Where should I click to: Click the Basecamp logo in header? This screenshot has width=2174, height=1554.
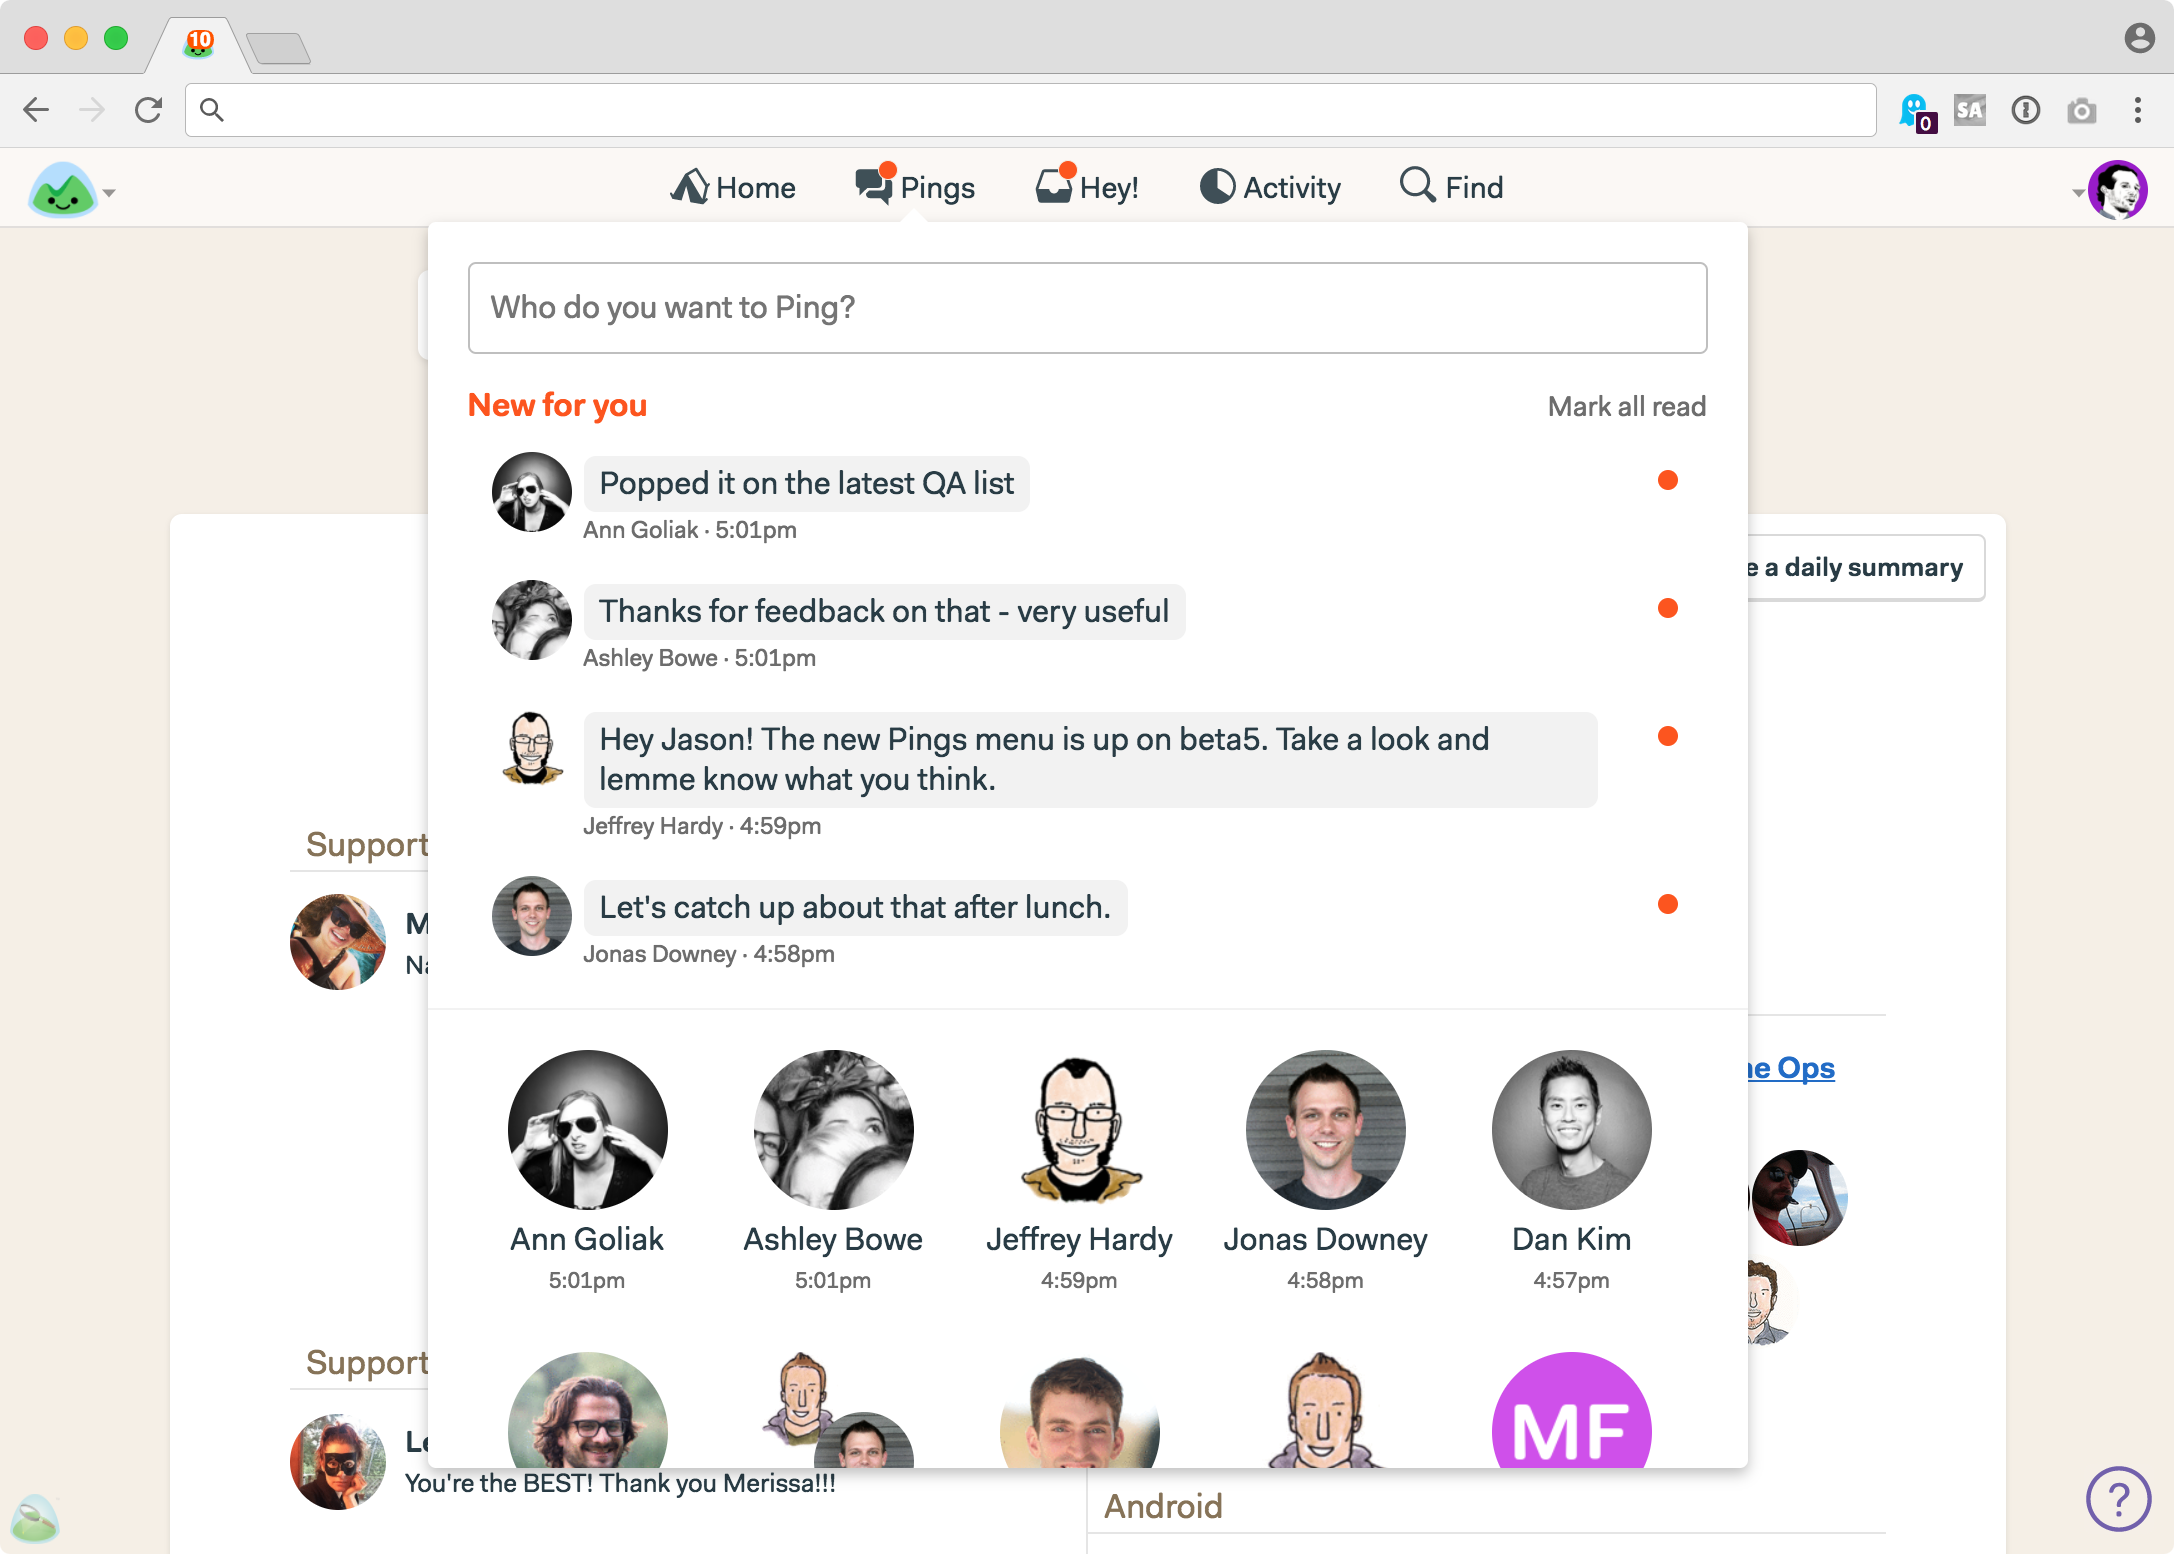click(62, 189)
